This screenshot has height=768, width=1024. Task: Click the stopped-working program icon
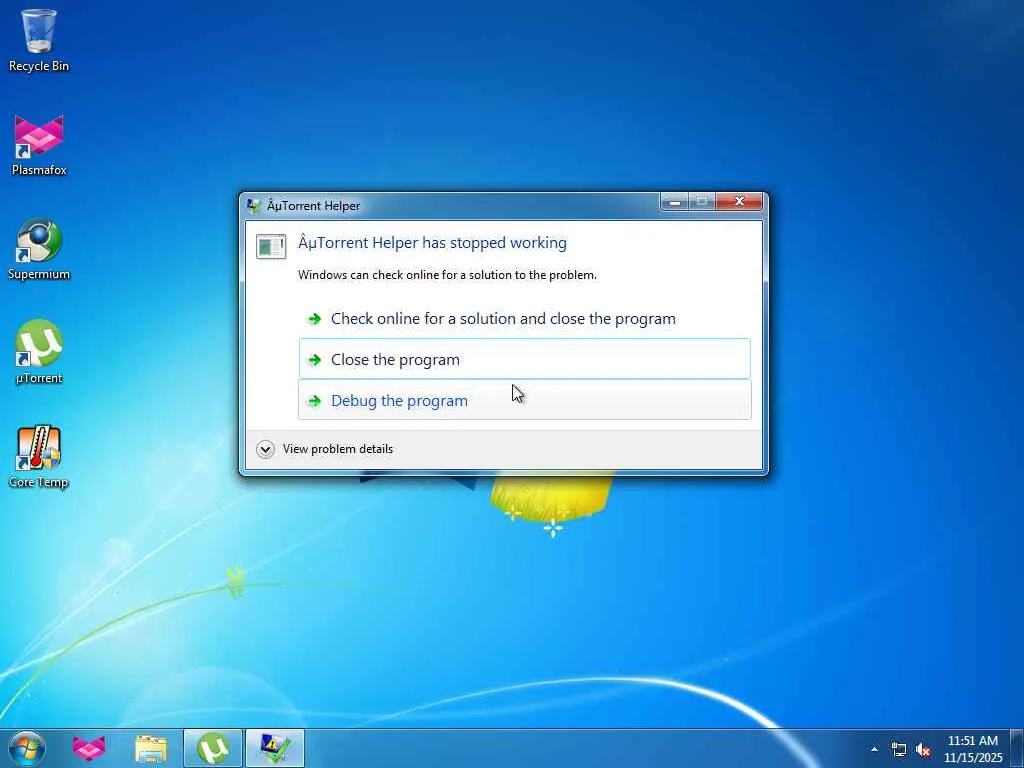[x=271, y=246]
